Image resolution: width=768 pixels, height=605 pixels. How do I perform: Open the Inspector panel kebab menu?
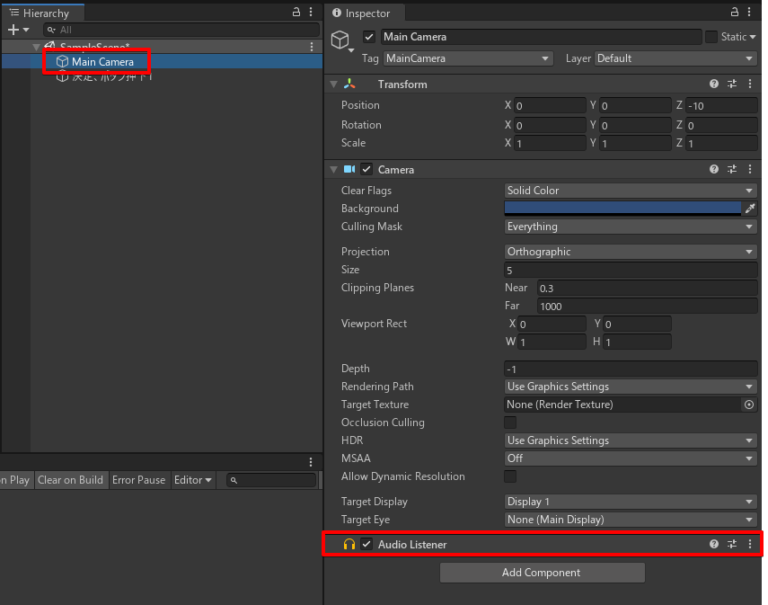(x=749, y=12)
